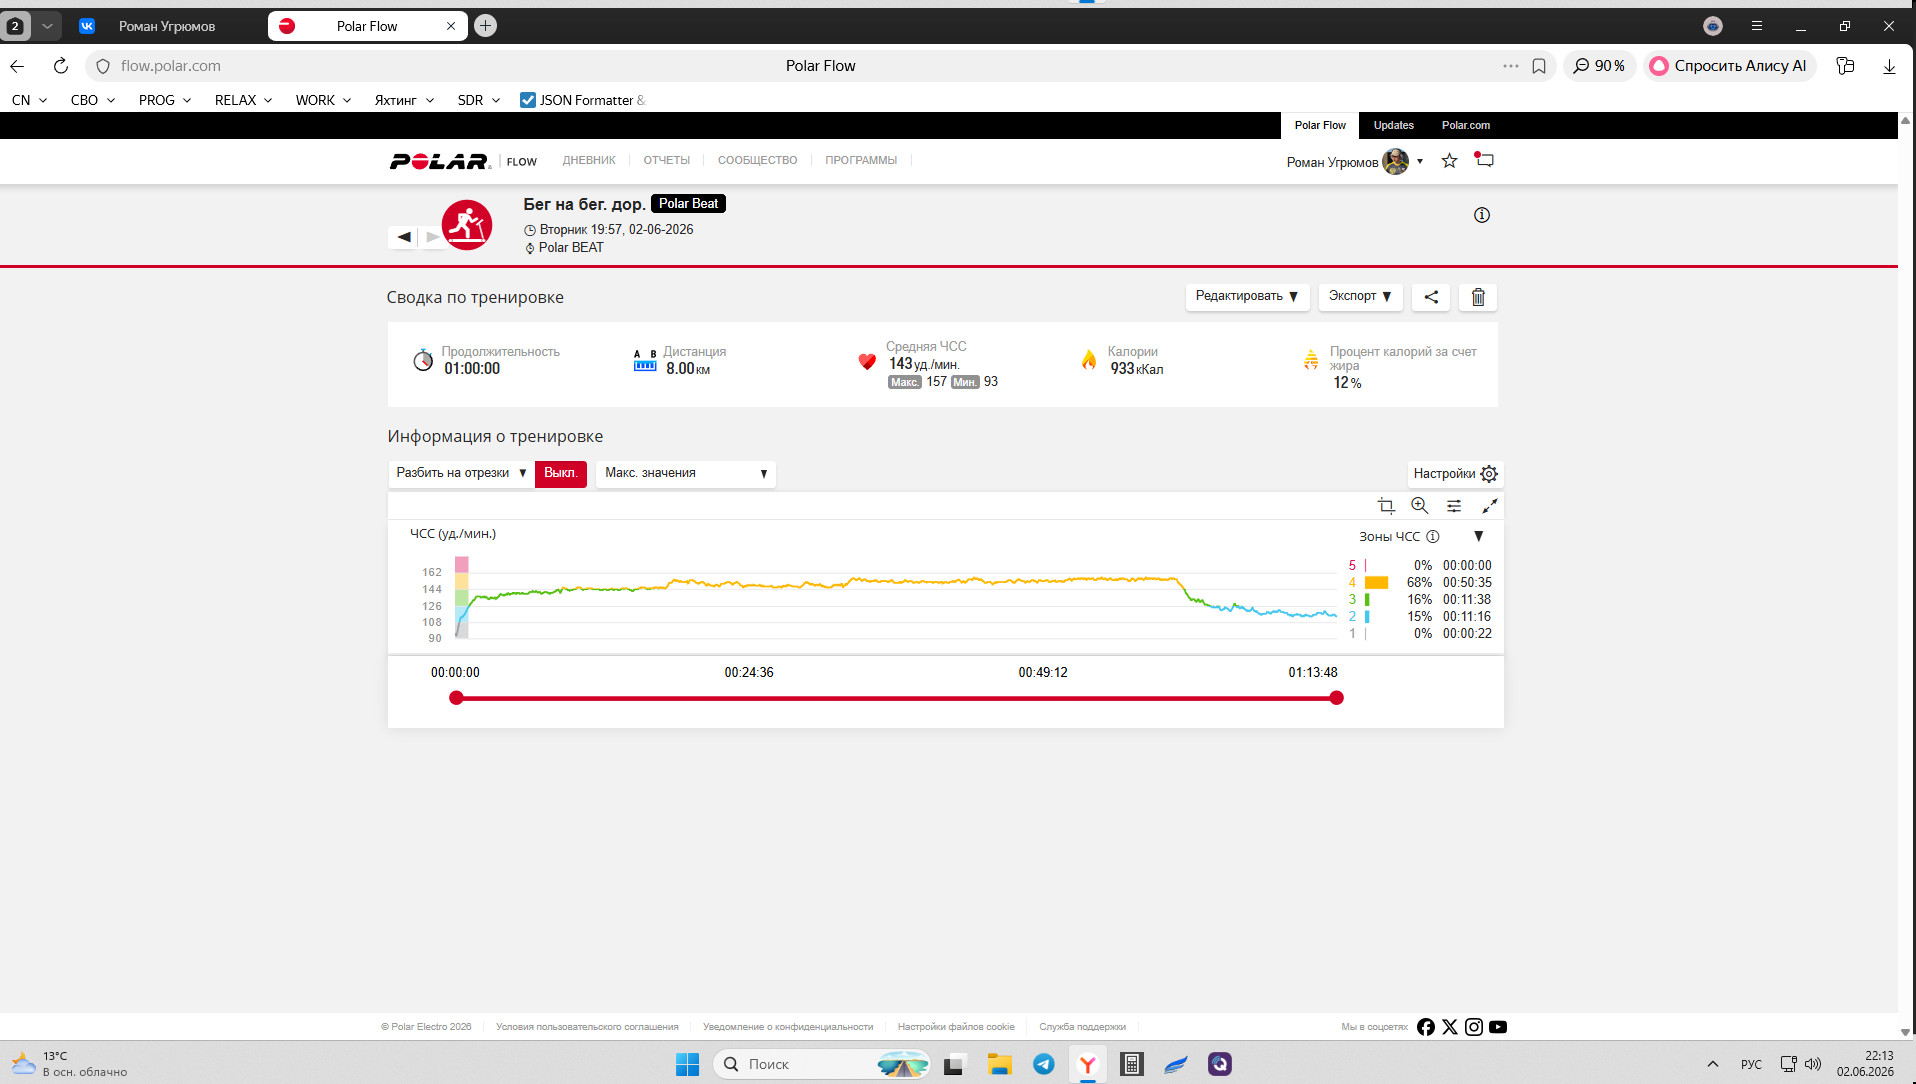This screenshot has width=1916, height=1084.
Task: Switch to the Роман Угрюмов browser tab
Action: pyautogui.click(x=166, y=26)
